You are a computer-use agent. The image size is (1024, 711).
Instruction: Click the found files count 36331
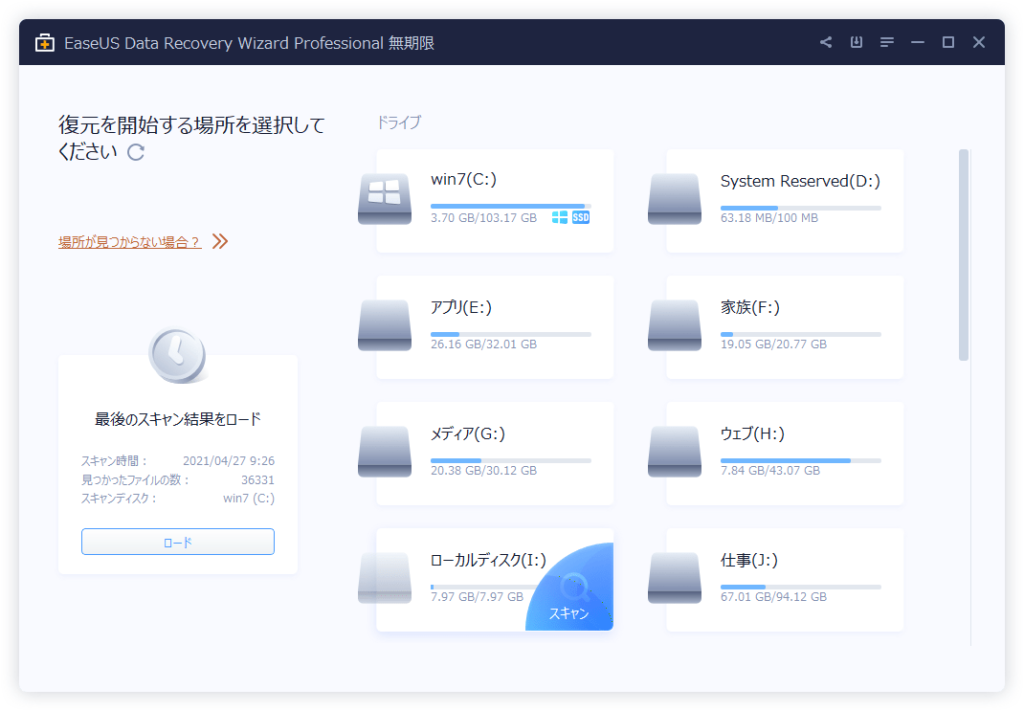(x=258, y=480)
